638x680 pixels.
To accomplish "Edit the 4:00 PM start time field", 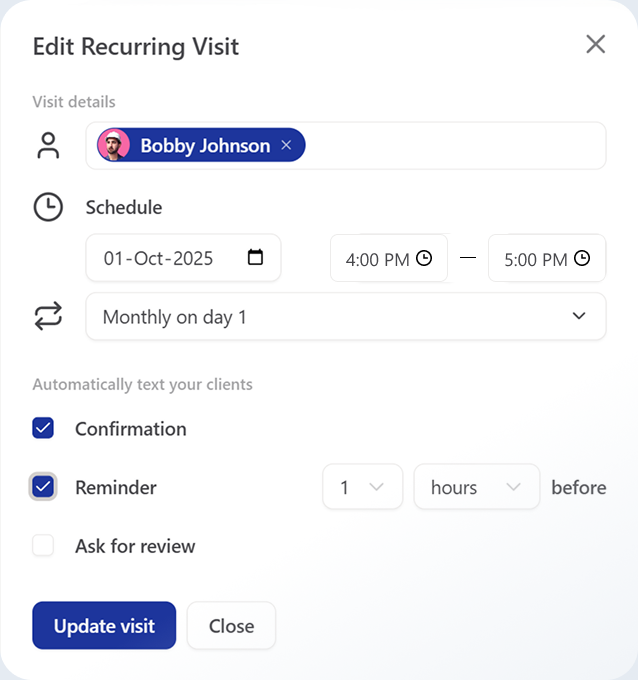I will point(376,259).
